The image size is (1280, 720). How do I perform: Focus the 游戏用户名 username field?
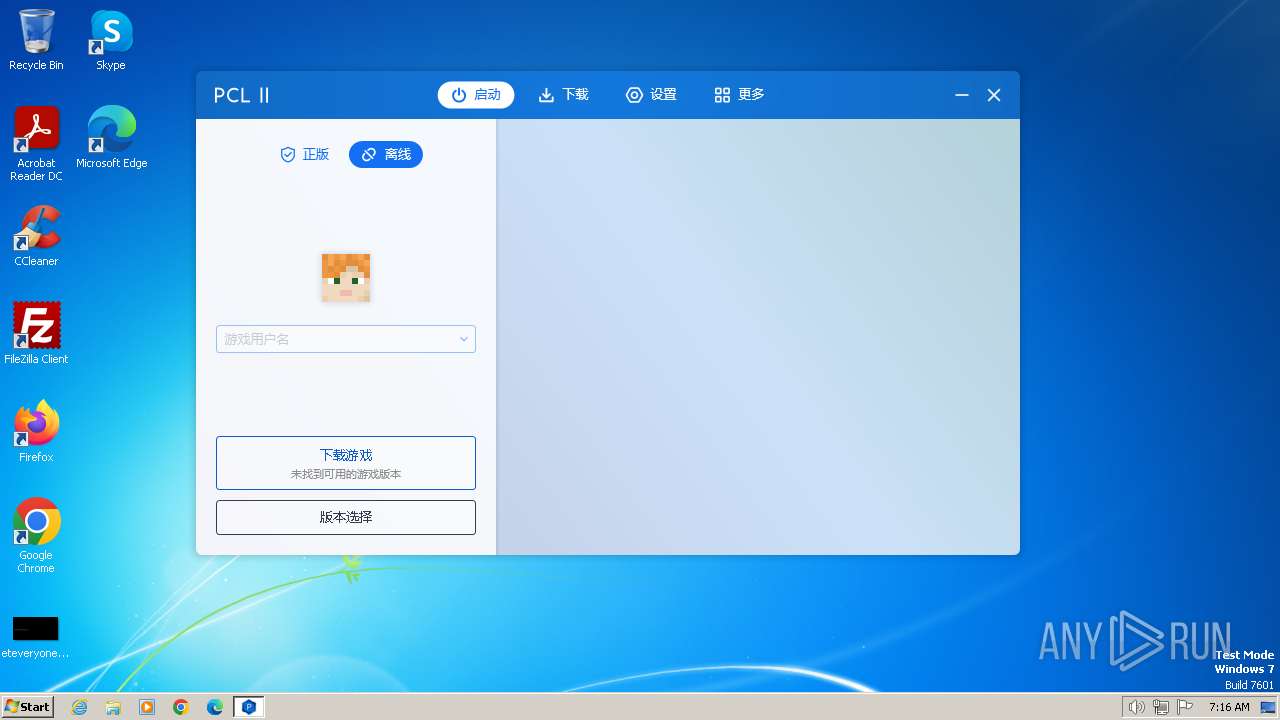pyautogui.click(x=346, y=339)
